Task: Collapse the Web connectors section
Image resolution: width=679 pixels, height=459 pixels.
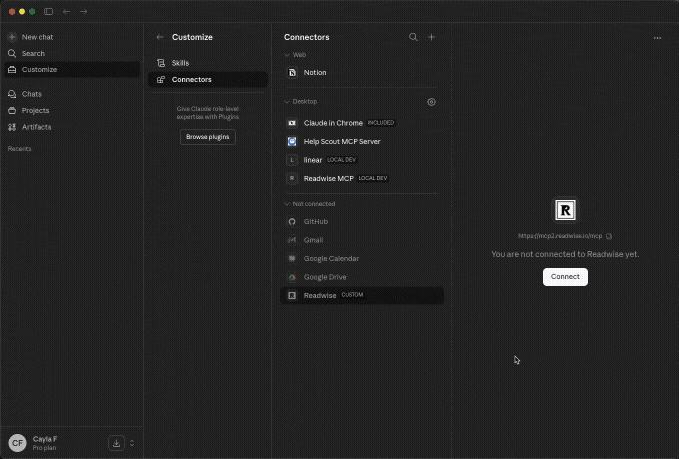Action: pos(287,55)
